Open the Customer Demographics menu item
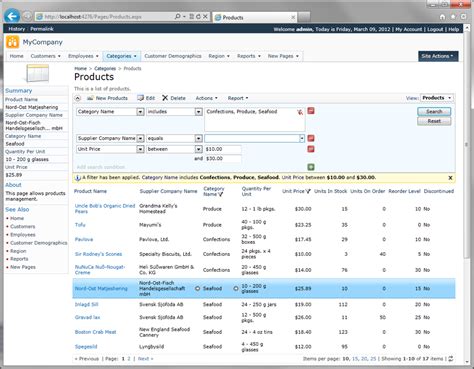The height and width of the screenshot is (369, 474). click(x=173, y=56)
